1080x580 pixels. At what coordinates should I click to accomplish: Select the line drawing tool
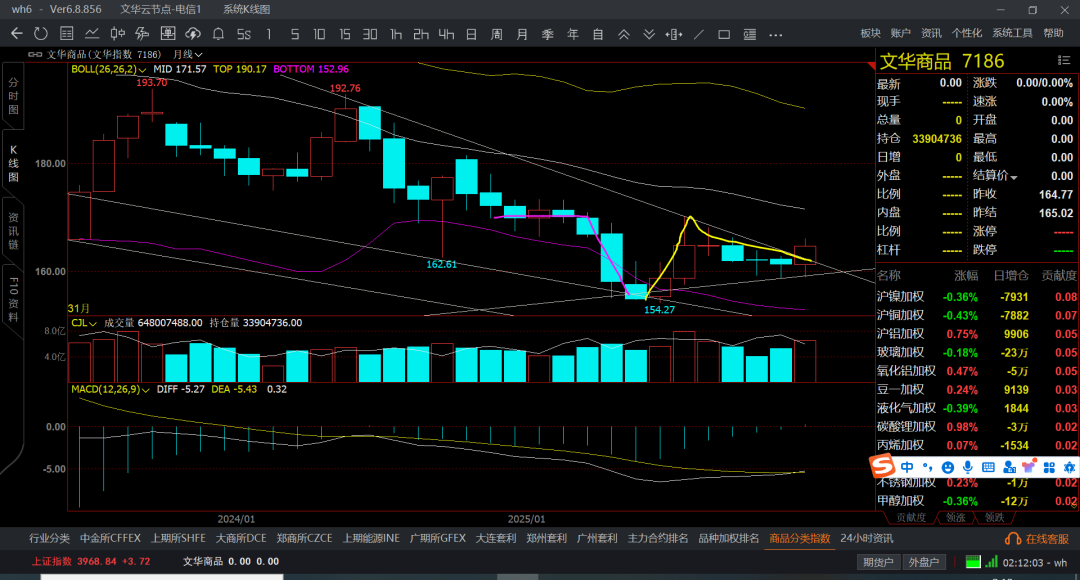(x=699, y=34)
